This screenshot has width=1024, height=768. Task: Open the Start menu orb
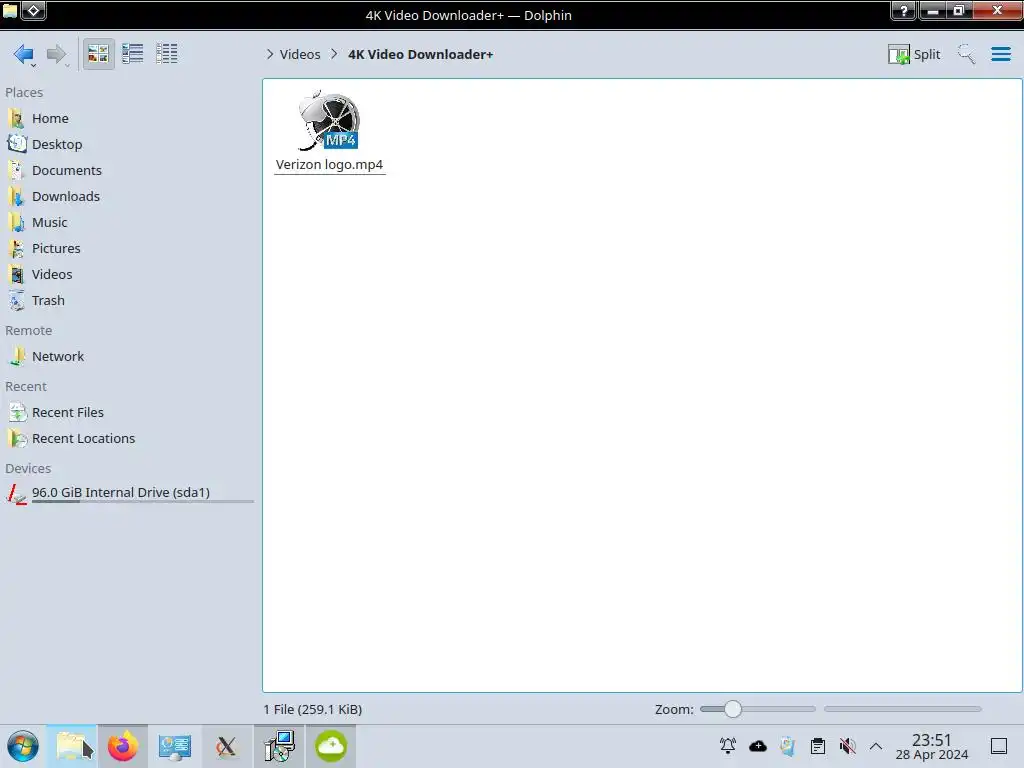23,746
